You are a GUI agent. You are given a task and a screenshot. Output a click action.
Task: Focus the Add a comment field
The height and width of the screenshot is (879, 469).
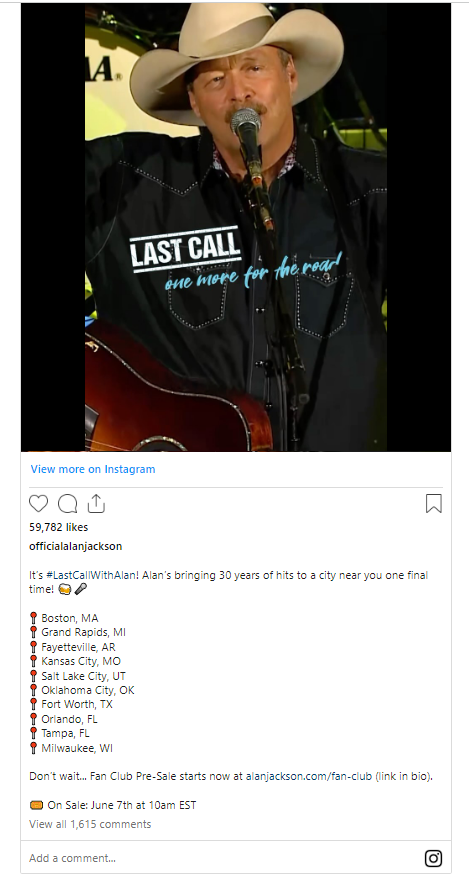point(224,858)
